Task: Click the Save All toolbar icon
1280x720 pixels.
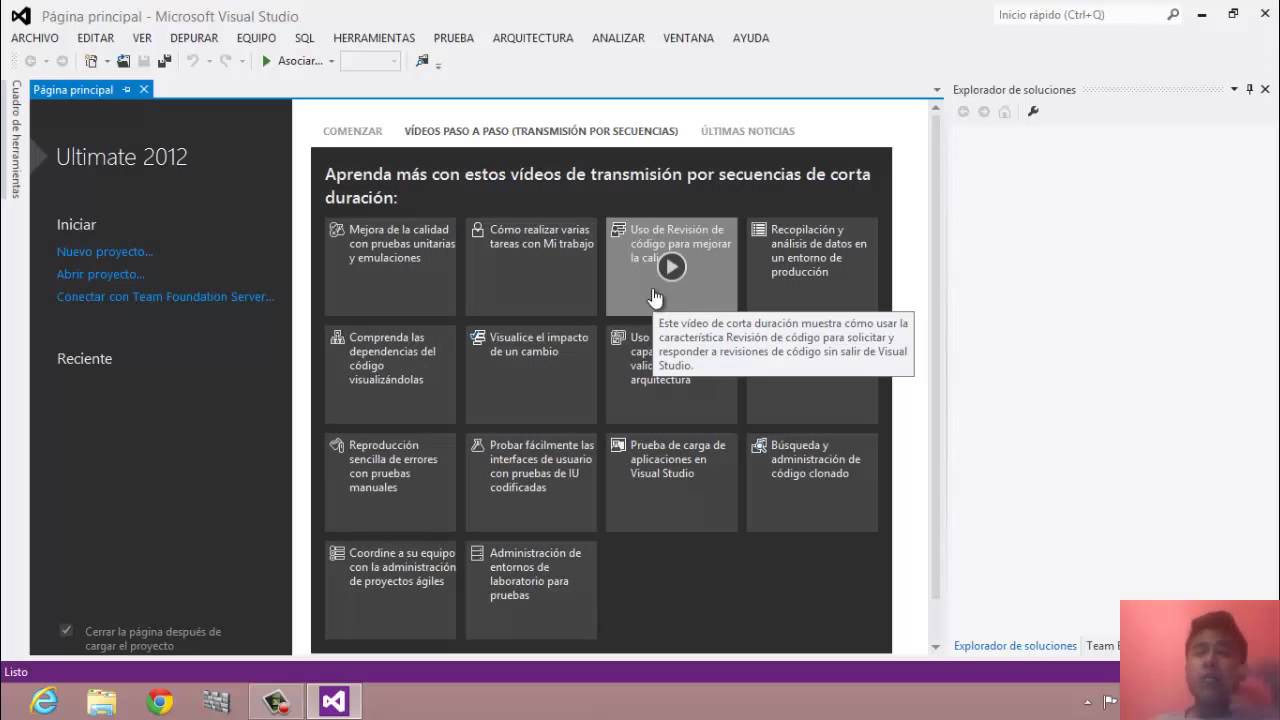Action: [164, 61]
